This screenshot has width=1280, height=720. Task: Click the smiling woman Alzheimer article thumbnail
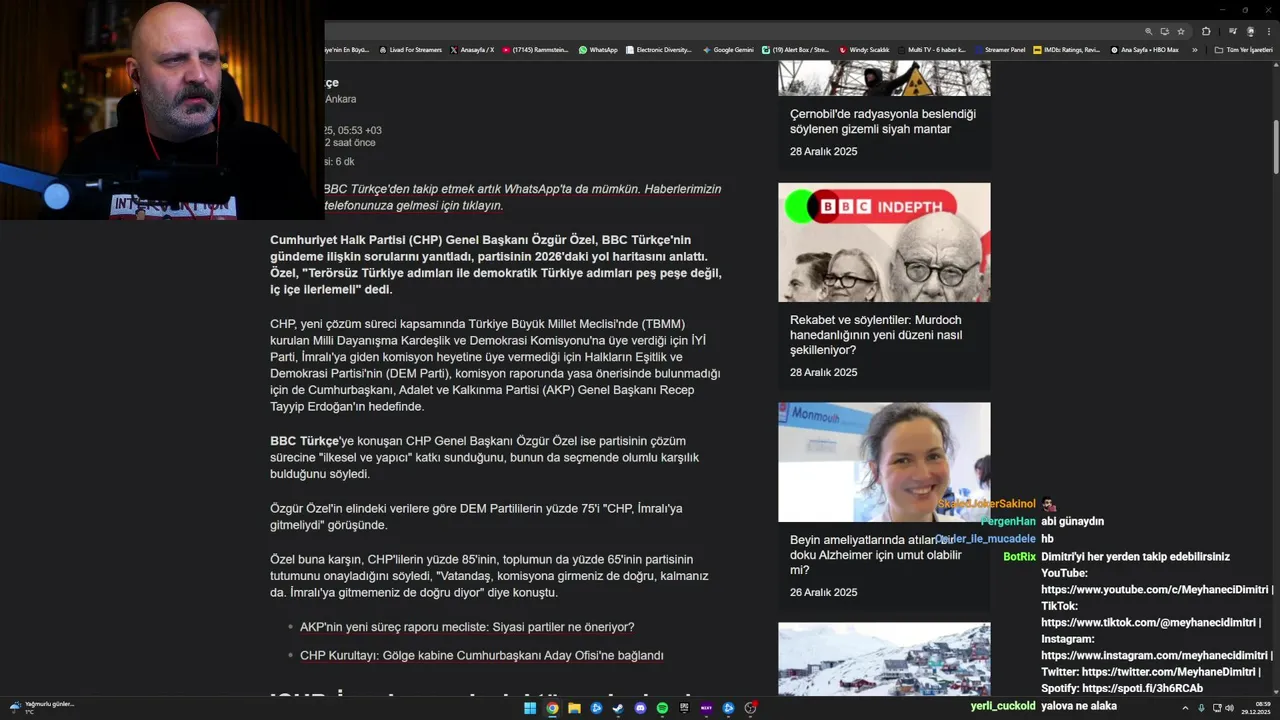(x=884, y=462)
